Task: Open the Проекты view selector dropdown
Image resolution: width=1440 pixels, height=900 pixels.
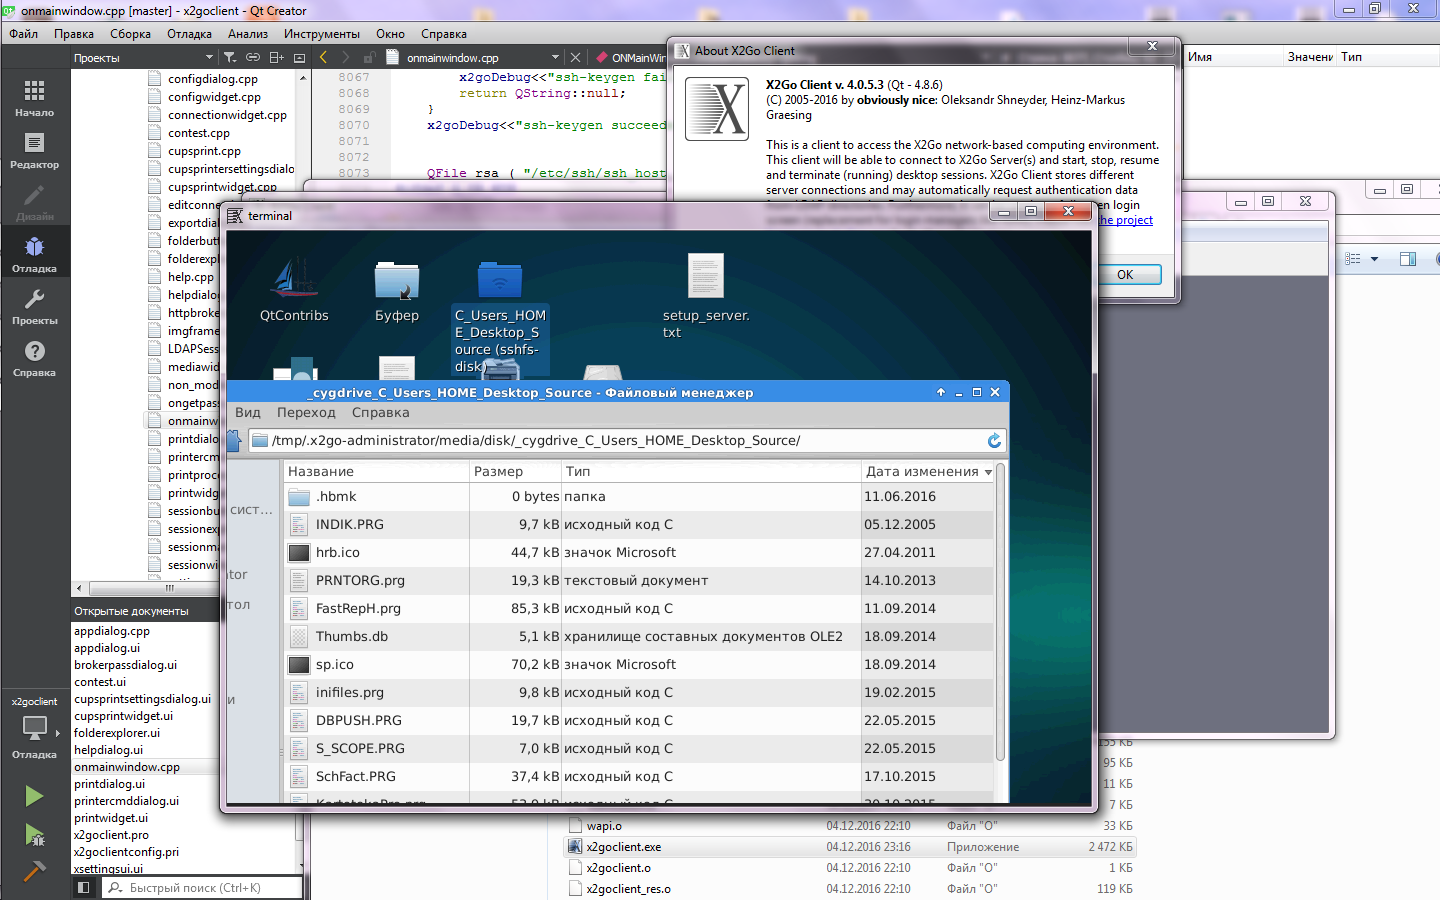Action: tap(209, 57)
